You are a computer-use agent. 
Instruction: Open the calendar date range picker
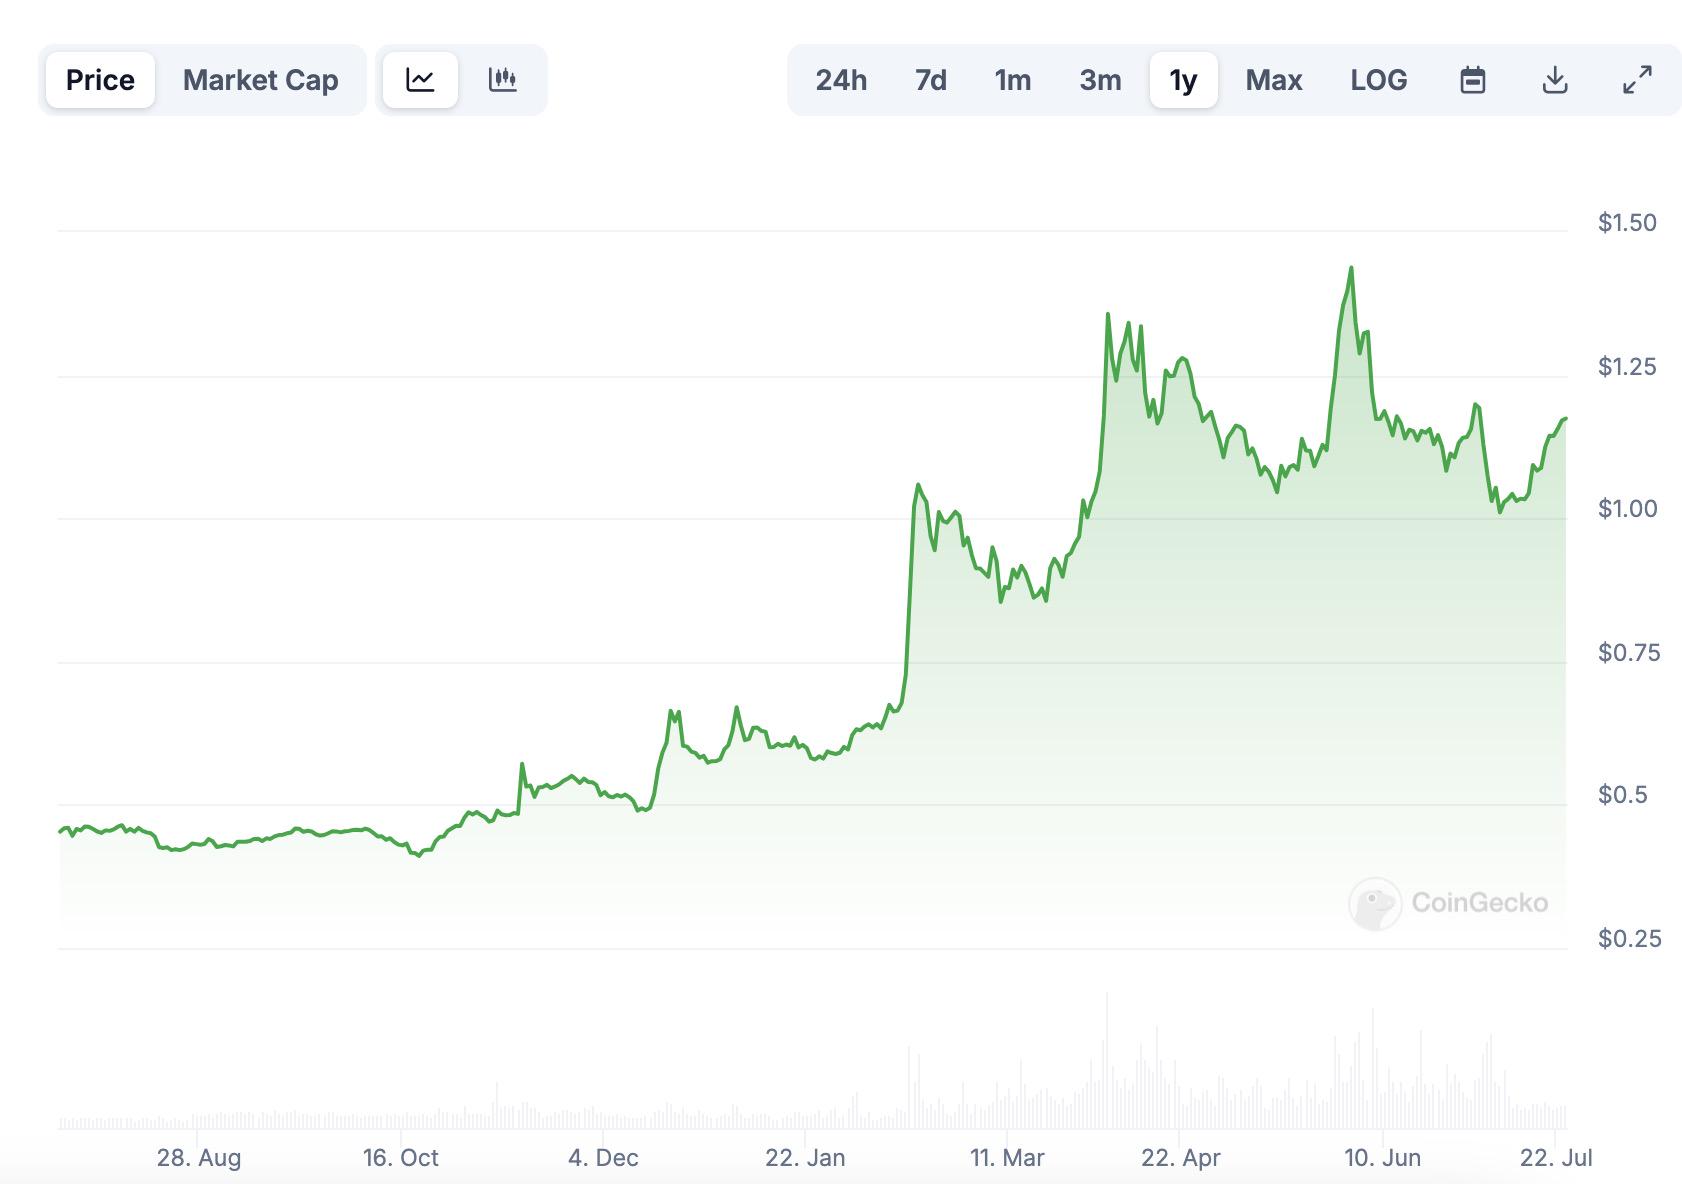click(x=1472, y=80)
